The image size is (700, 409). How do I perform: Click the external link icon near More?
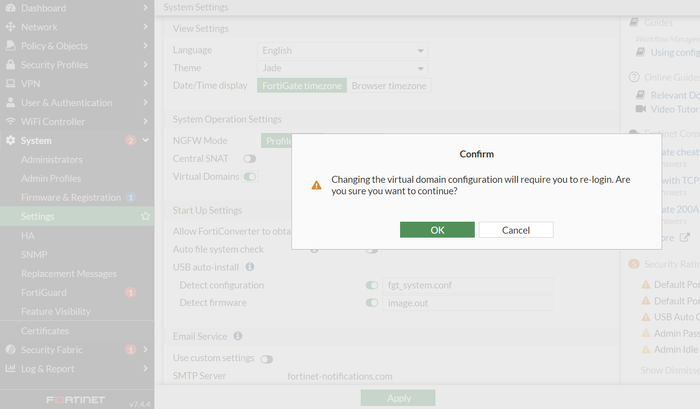[x=684, y=238]
